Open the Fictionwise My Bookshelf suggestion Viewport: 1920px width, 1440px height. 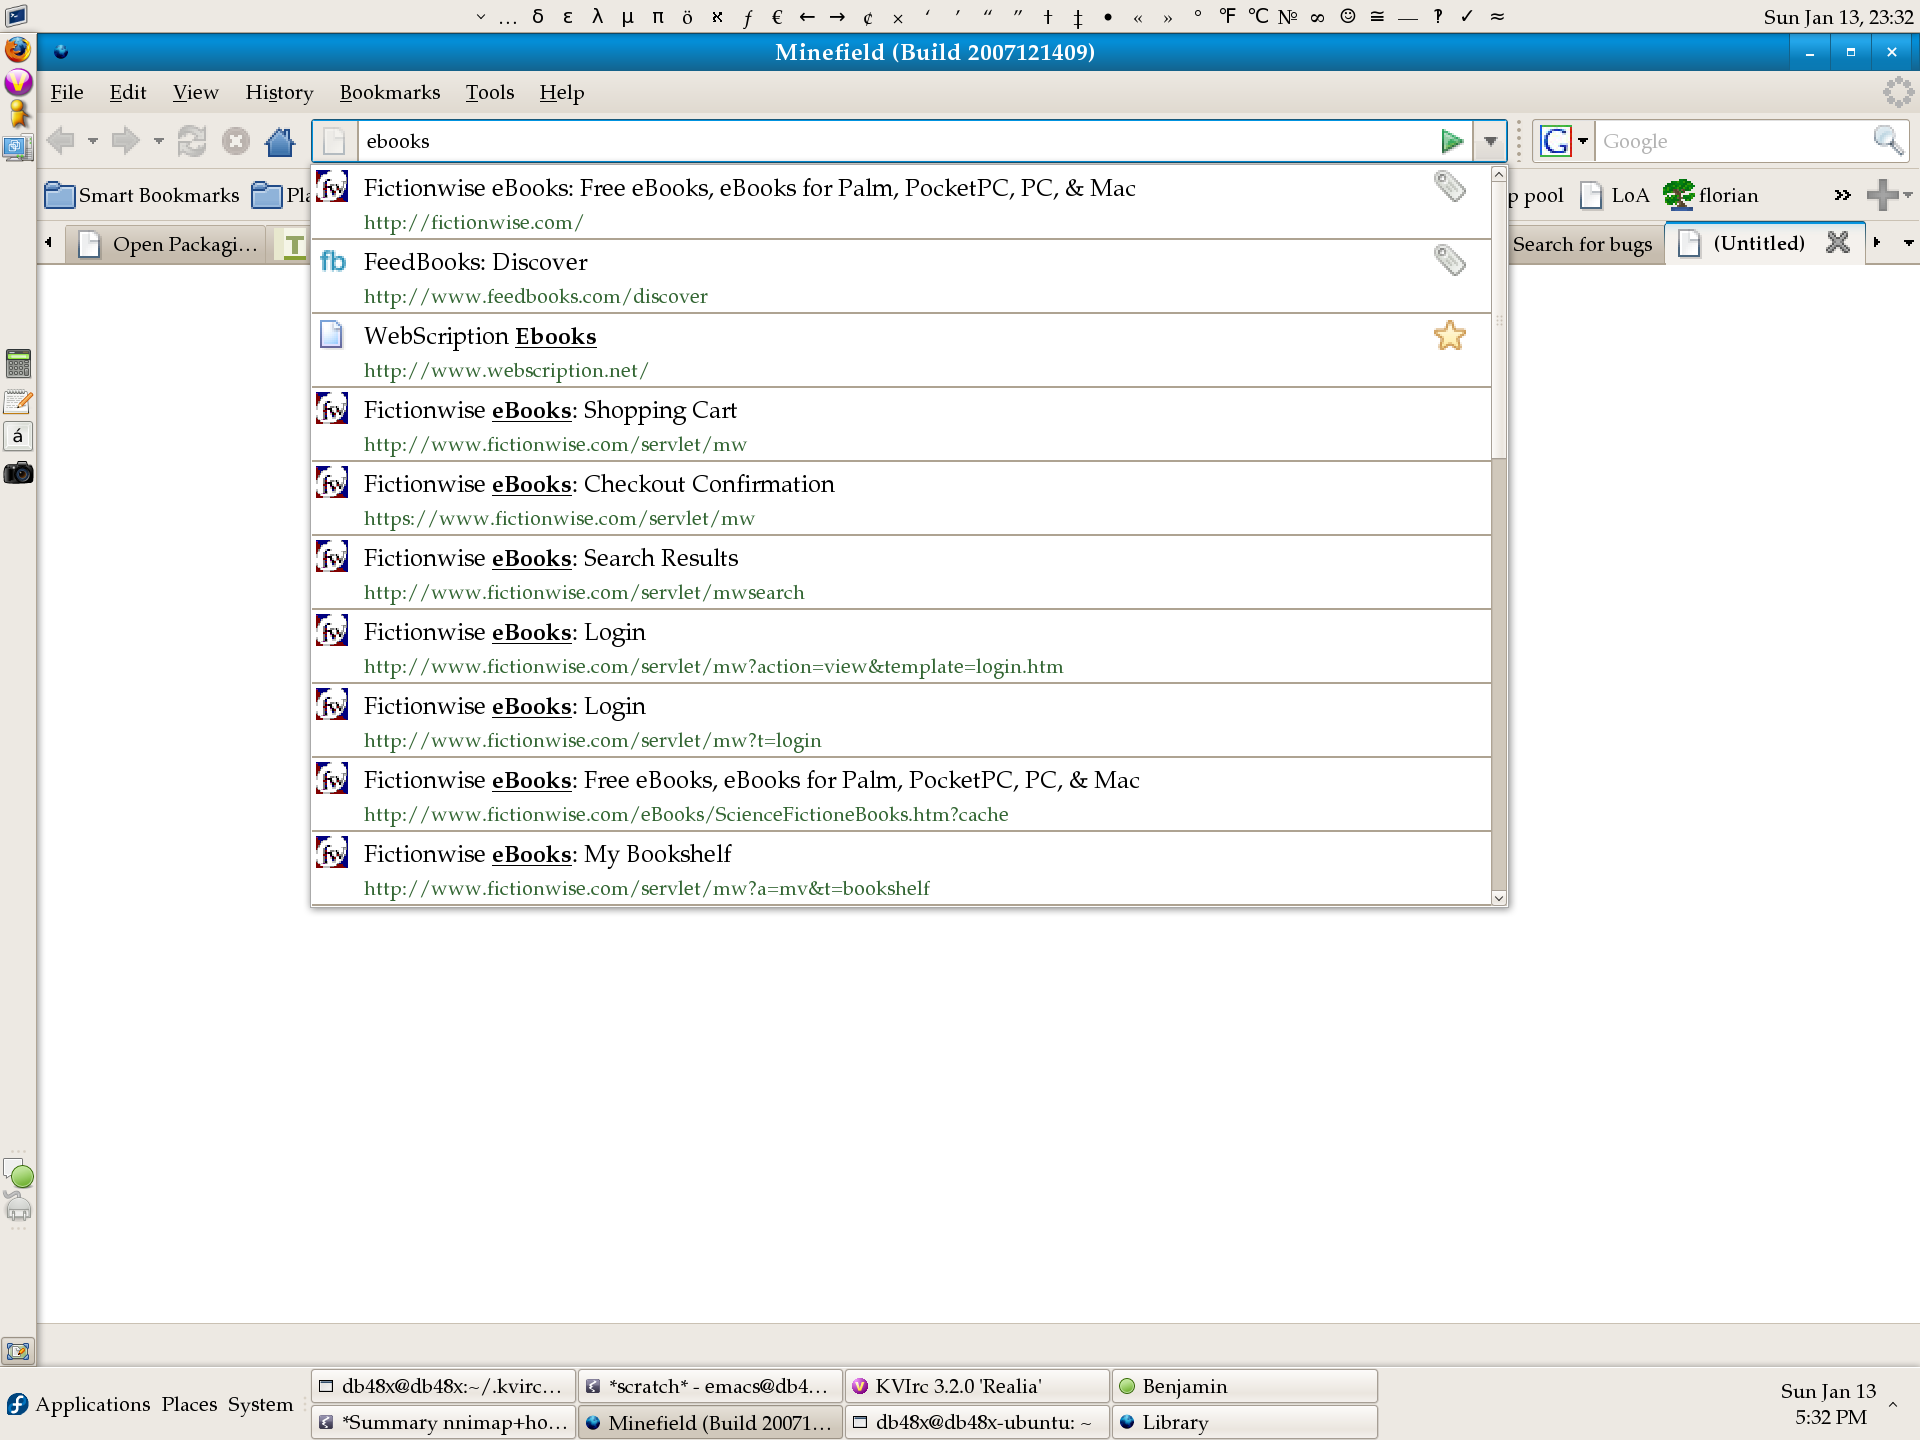coord(901,869)
